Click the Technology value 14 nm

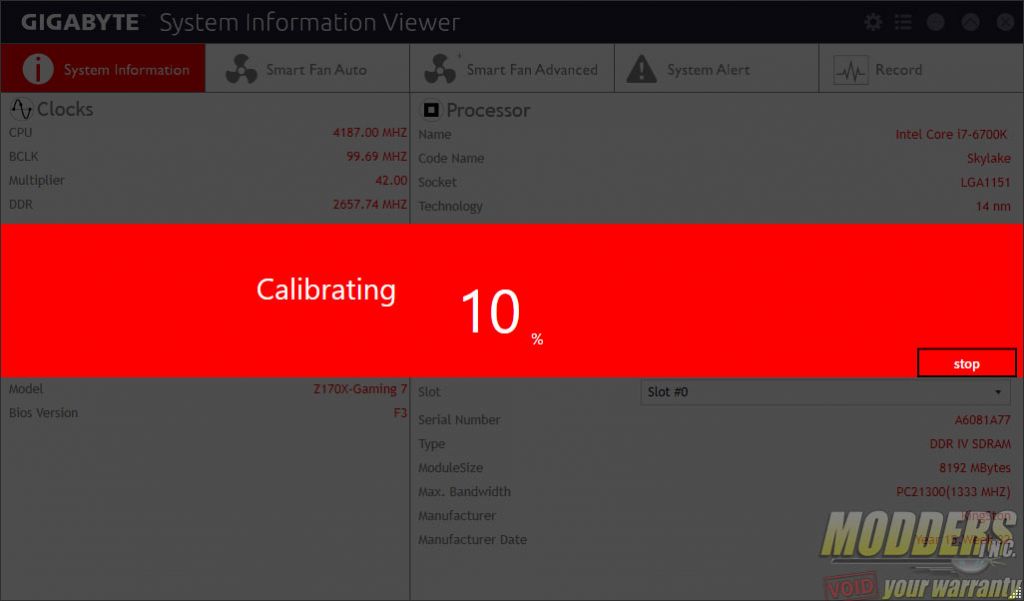[x=993, y=206]
